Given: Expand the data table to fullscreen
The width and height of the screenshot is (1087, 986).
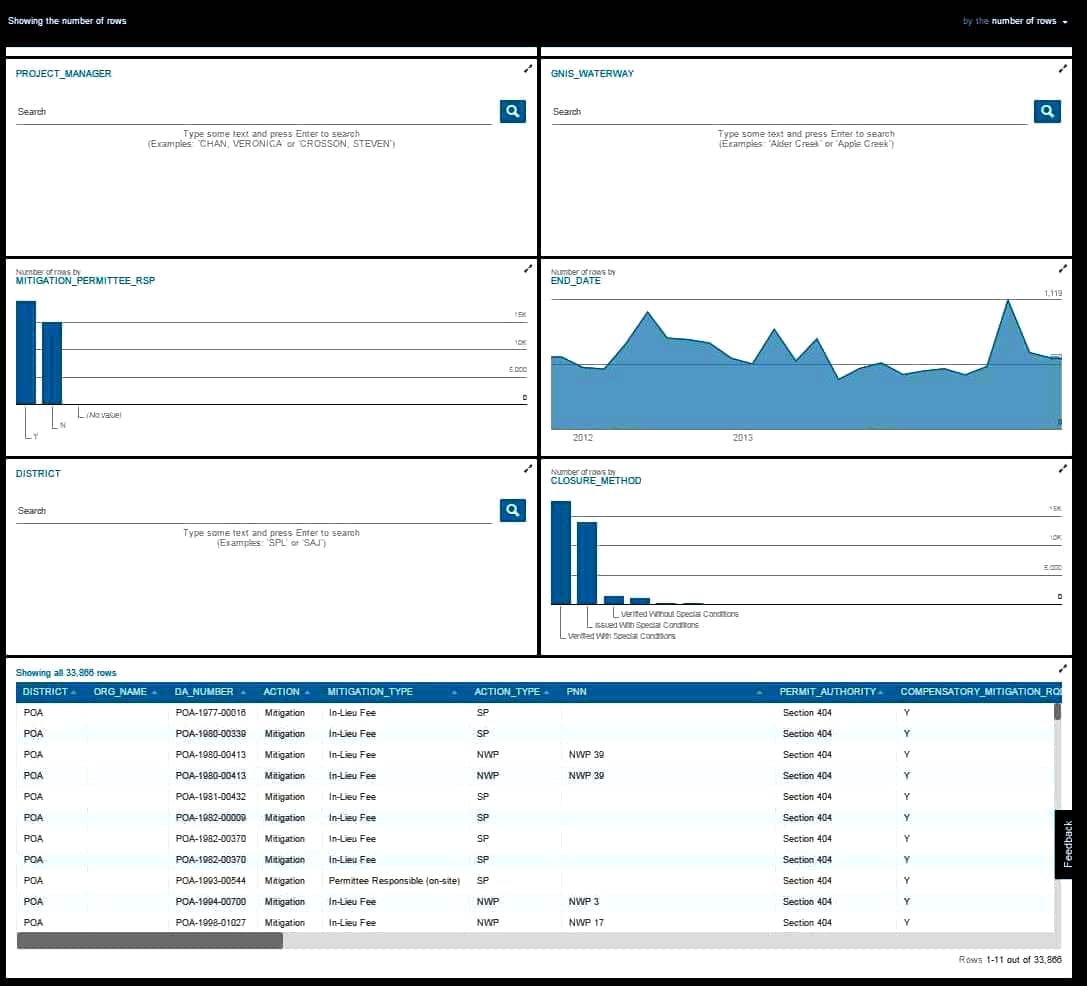Looking at the screenshot, I should pyautogui.click(x=1063, y=669).
